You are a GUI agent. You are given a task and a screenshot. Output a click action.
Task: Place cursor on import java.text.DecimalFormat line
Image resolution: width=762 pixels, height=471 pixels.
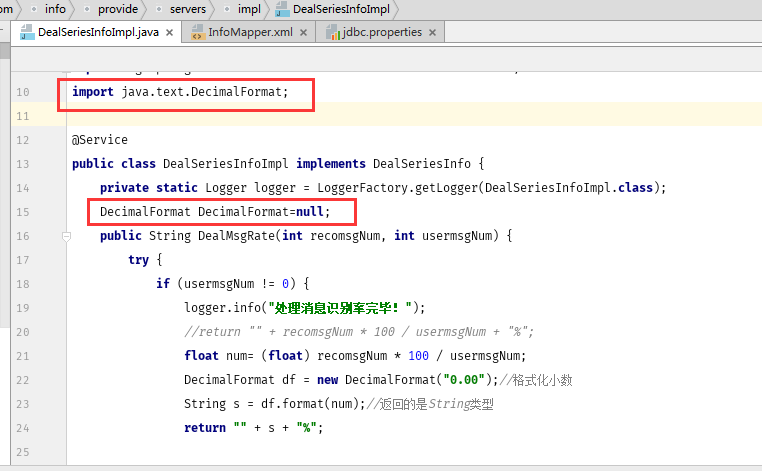180,92
